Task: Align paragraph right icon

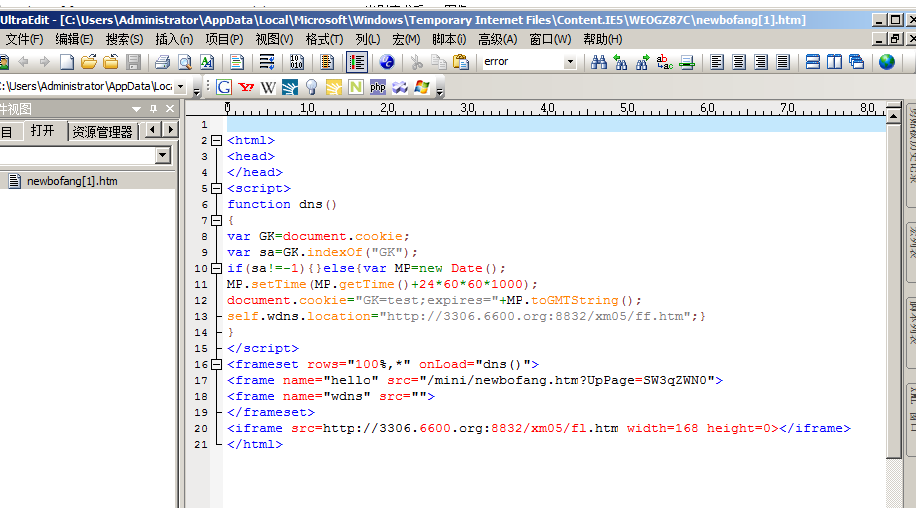Action: (x=761, y=62)
